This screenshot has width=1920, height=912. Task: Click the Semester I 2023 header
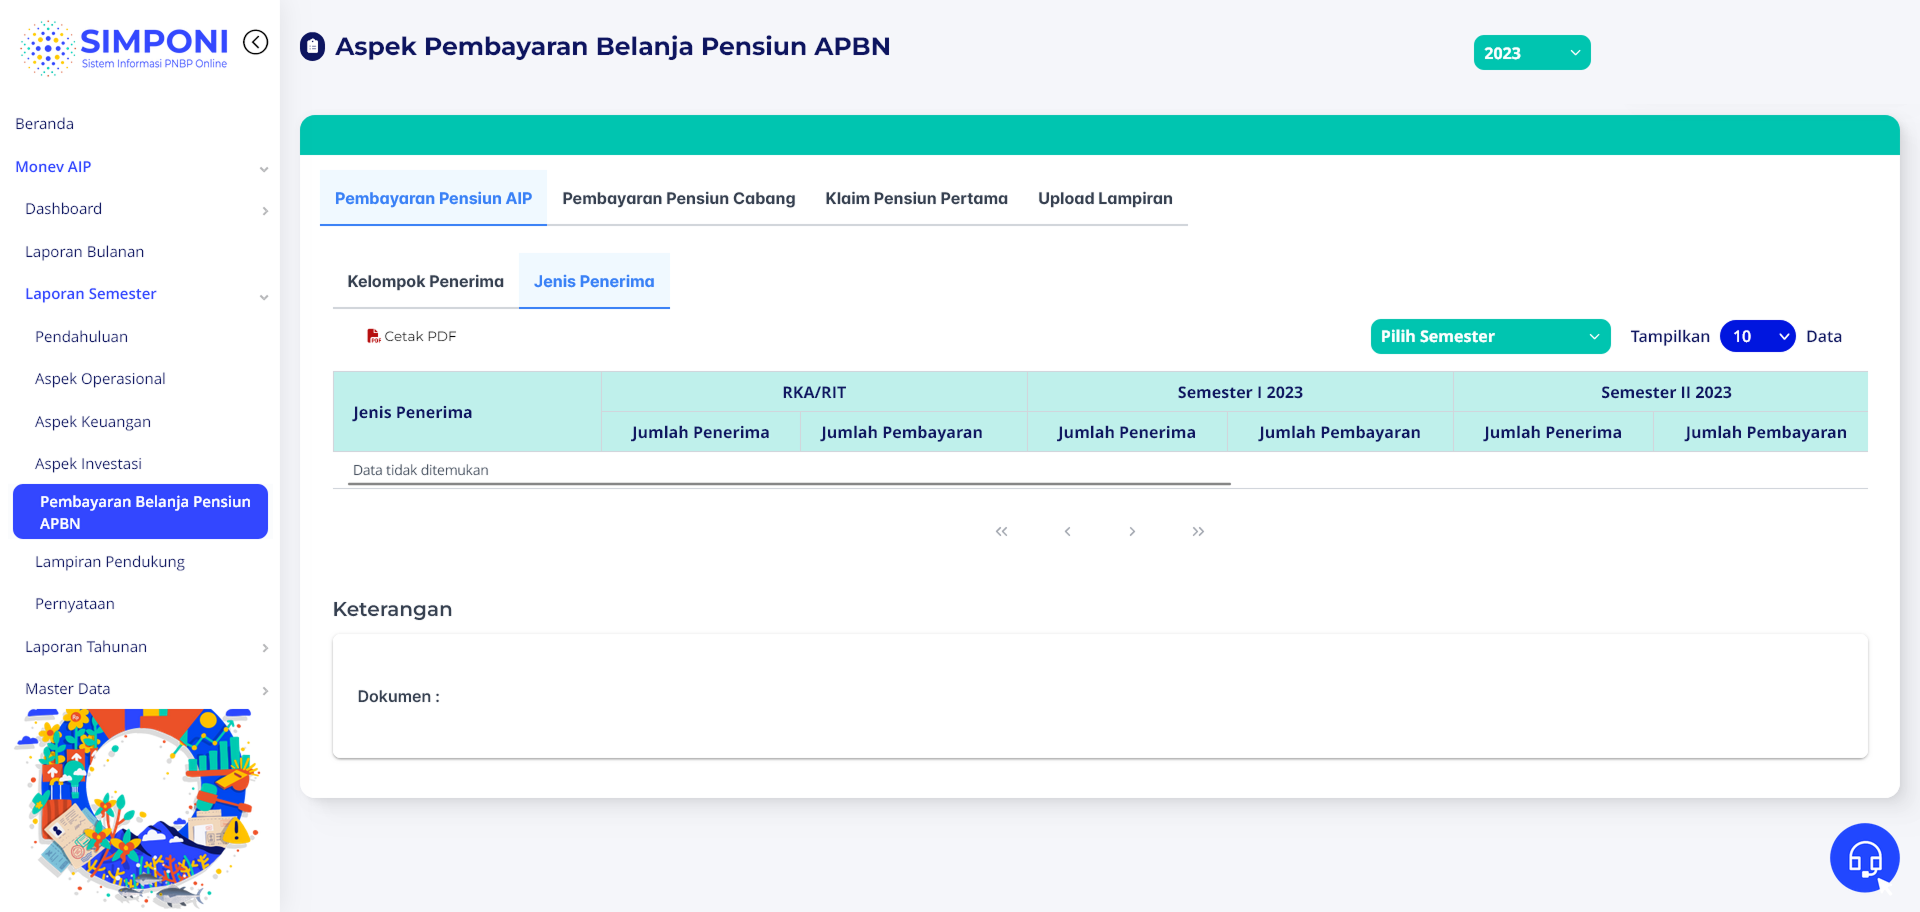(x=1240, y=392)
